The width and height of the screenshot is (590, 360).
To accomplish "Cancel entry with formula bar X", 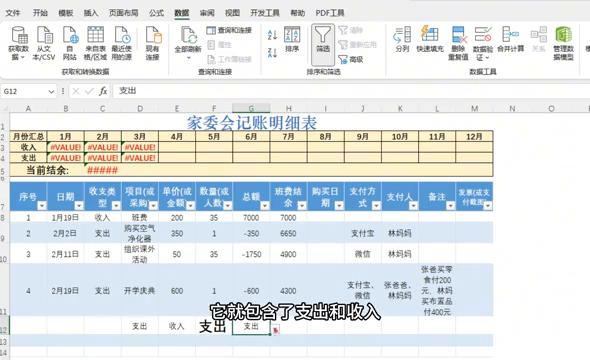I will click(x=76, y=91).
